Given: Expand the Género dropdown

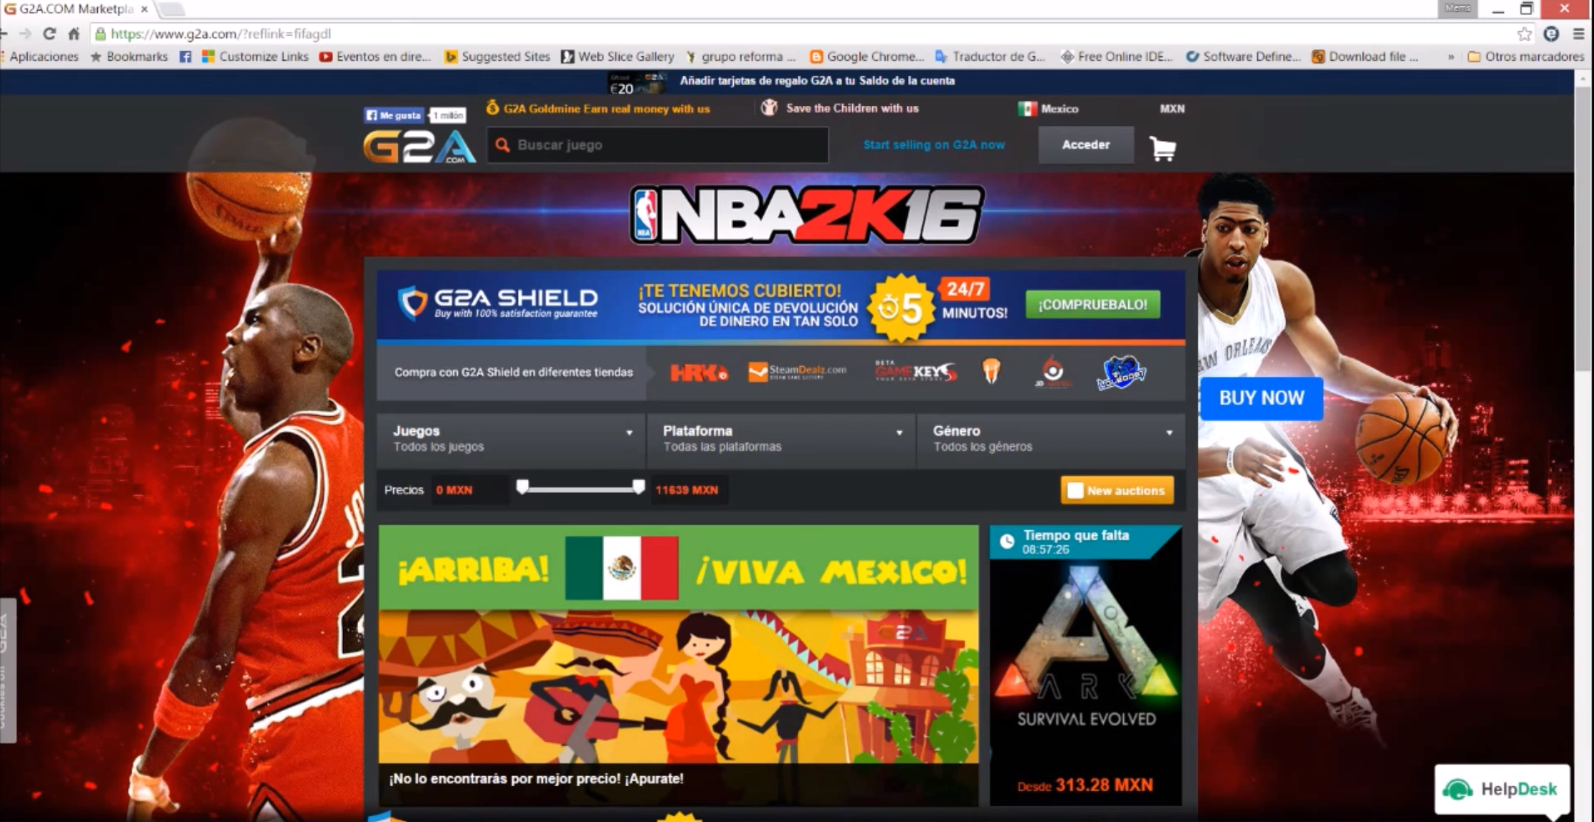Looking at the screenshot, I should click(1051, 438).
